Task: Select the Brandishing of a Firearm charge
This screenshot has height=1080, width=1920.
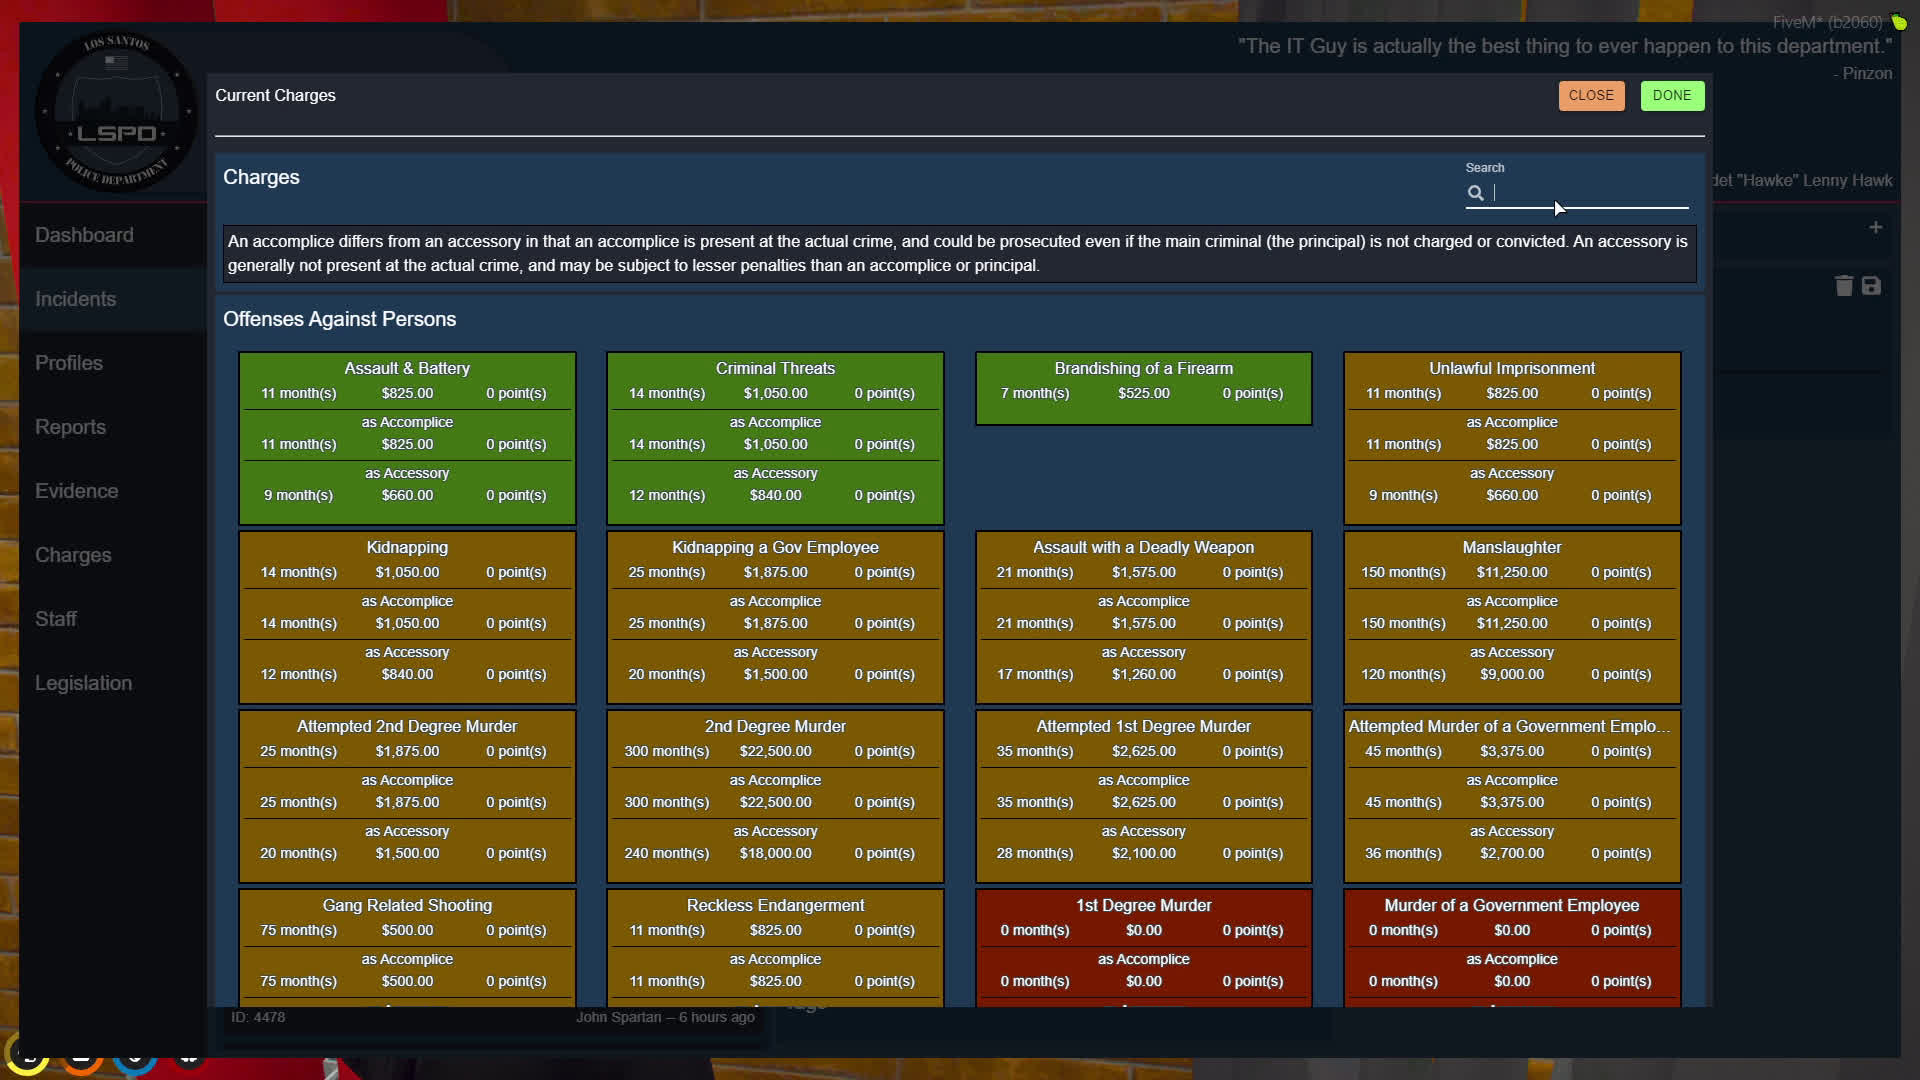Action: coord(1143,381)
